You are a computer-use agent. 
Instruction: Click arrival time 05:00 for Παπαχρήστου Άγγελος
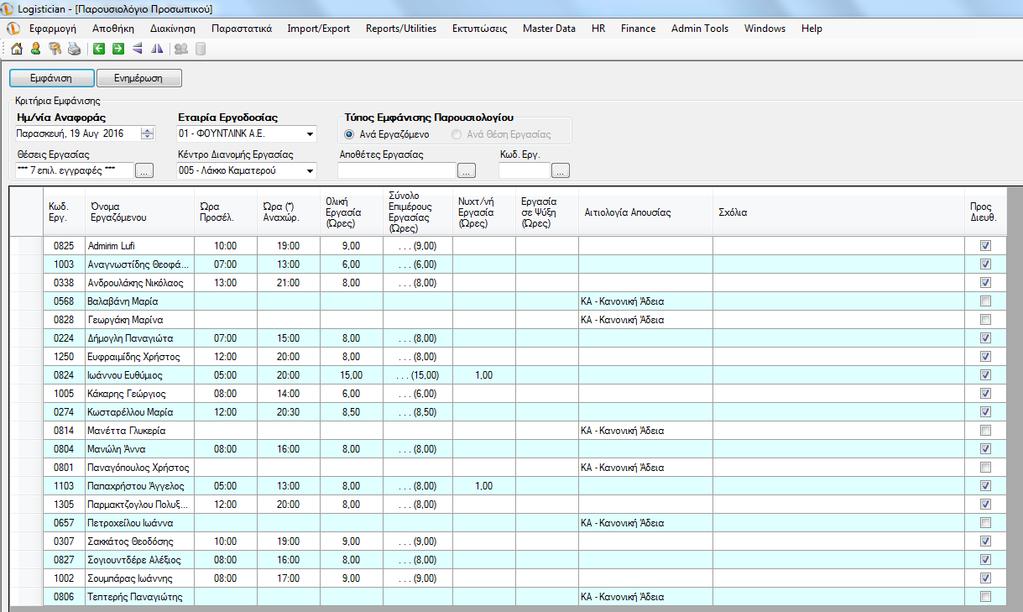226,486
